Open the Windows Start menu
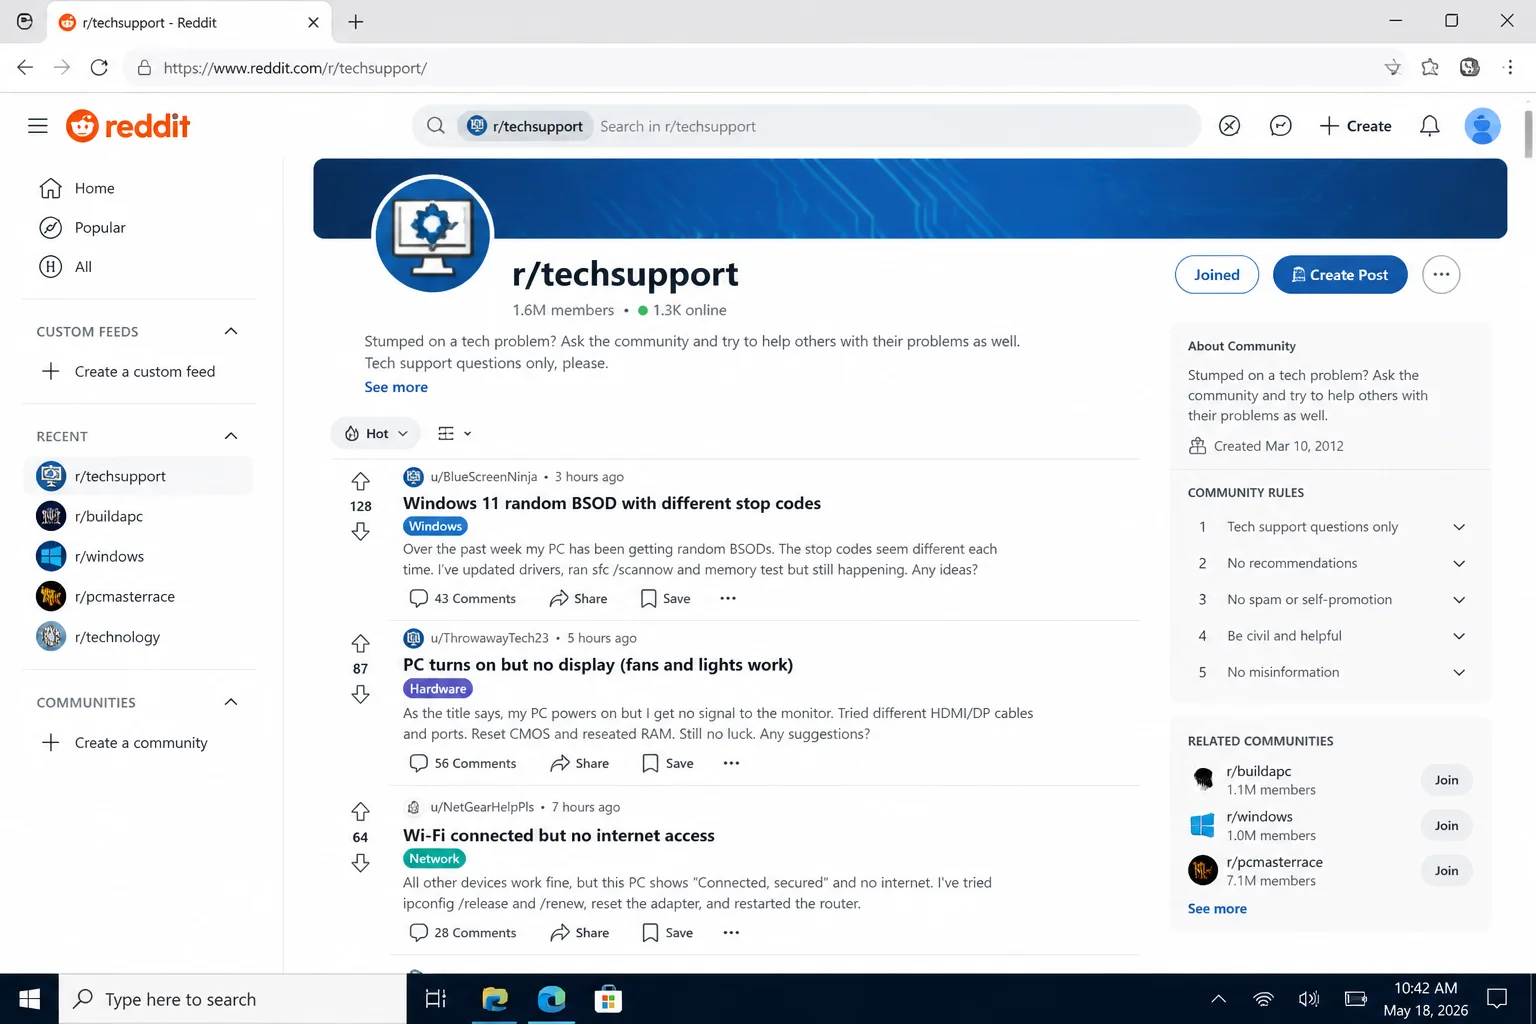1536x1024 pixels. 29,999
